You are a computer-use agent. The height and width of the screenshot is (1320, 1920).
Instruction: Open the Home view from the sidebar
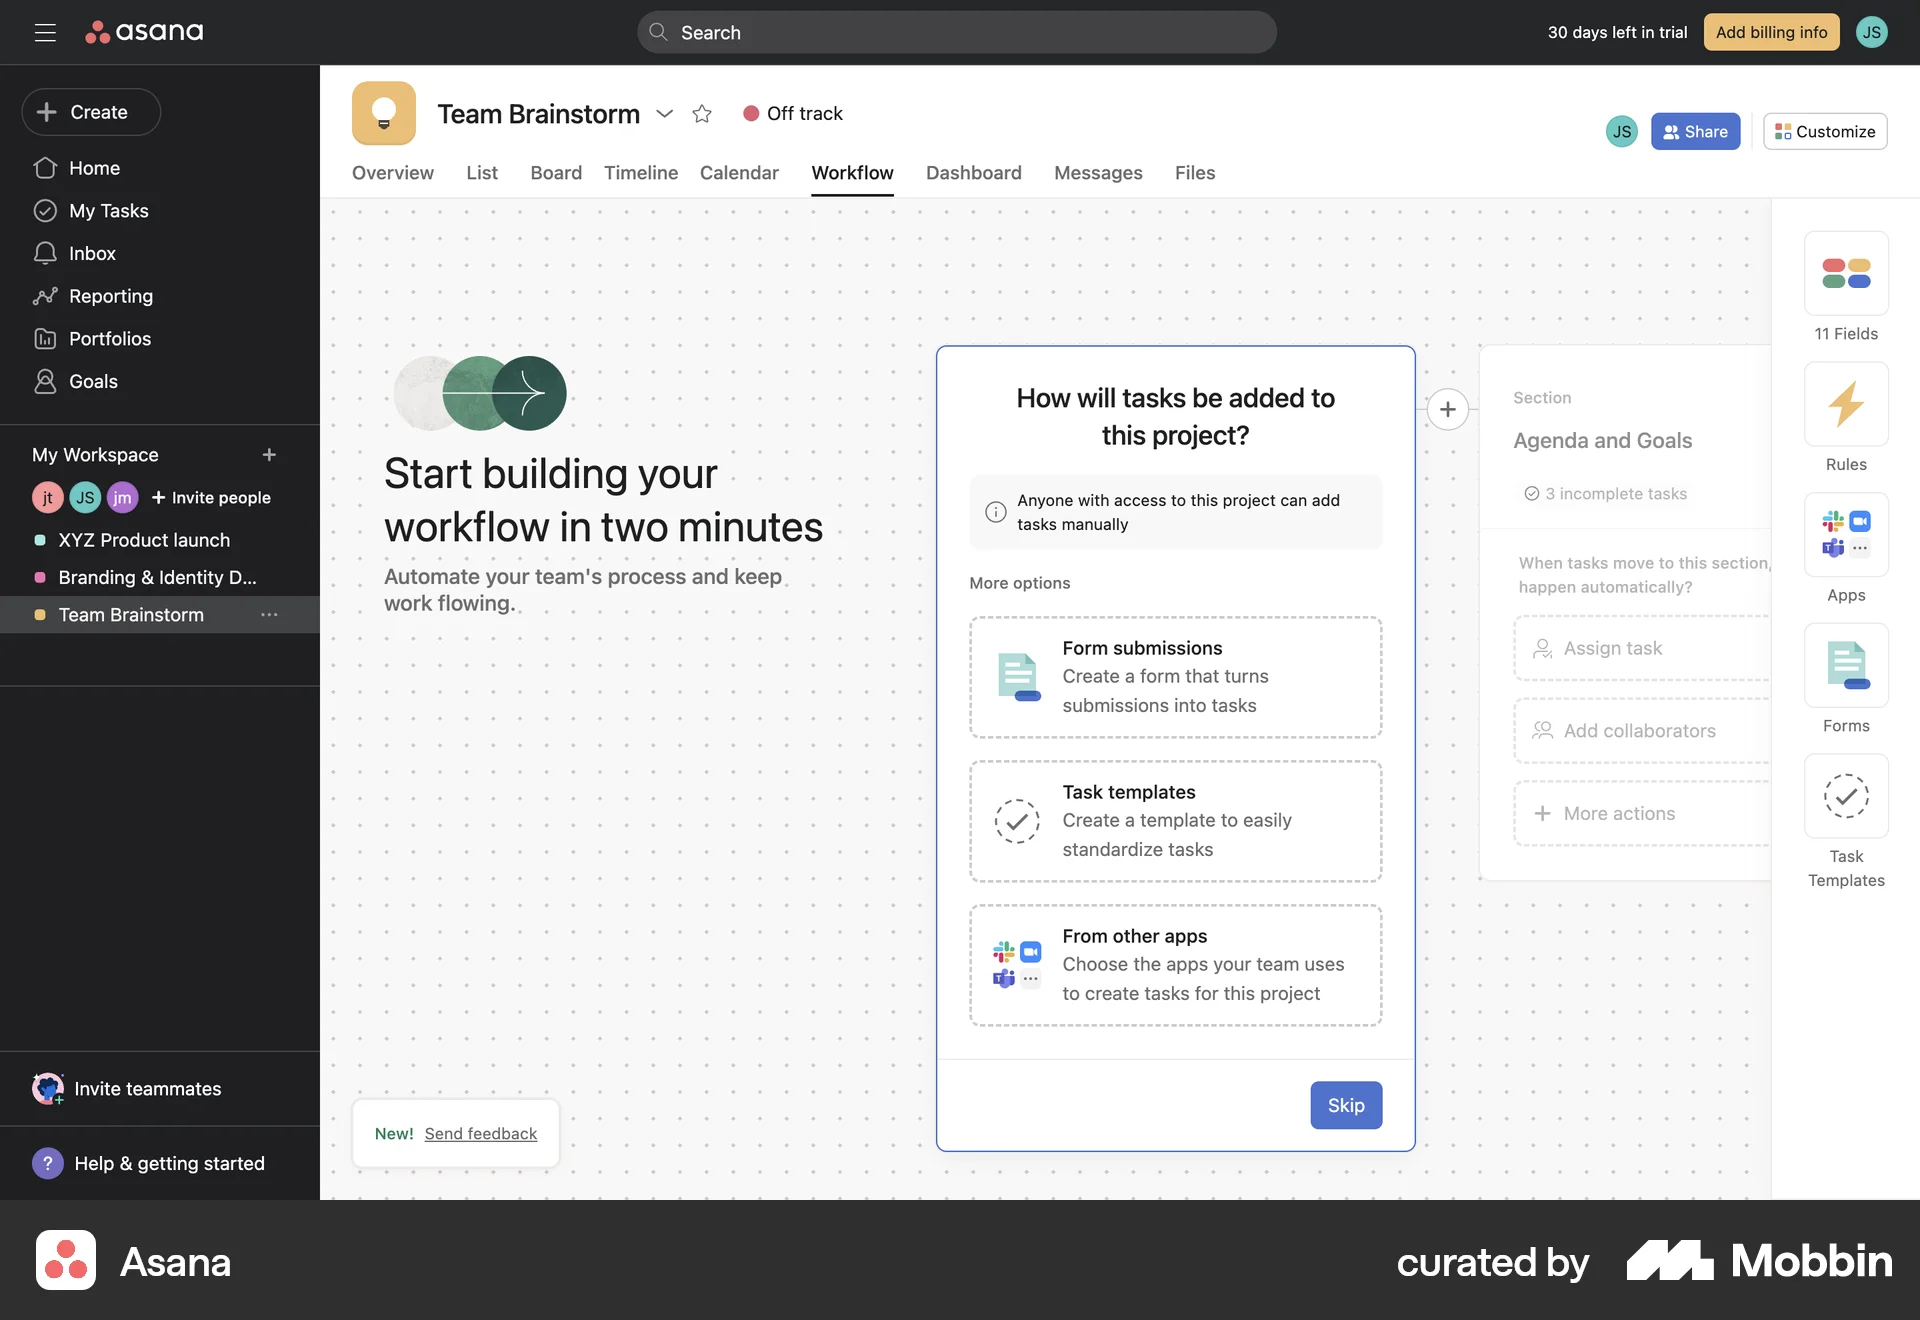click(94, 167)
